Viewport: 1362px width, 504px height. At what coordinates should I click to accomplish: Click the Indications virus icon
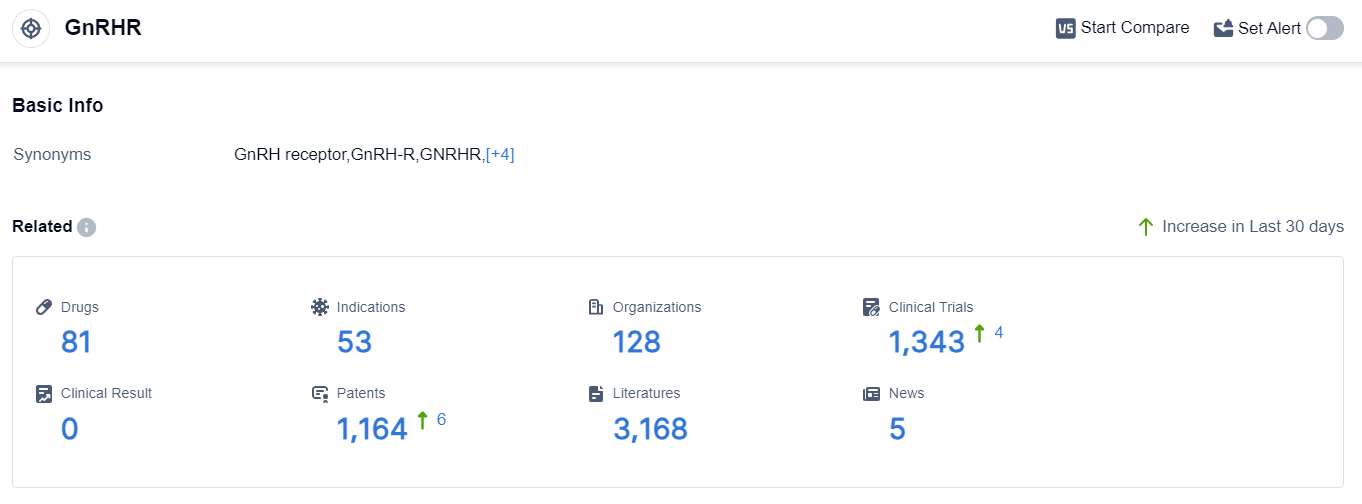[320, 307]
